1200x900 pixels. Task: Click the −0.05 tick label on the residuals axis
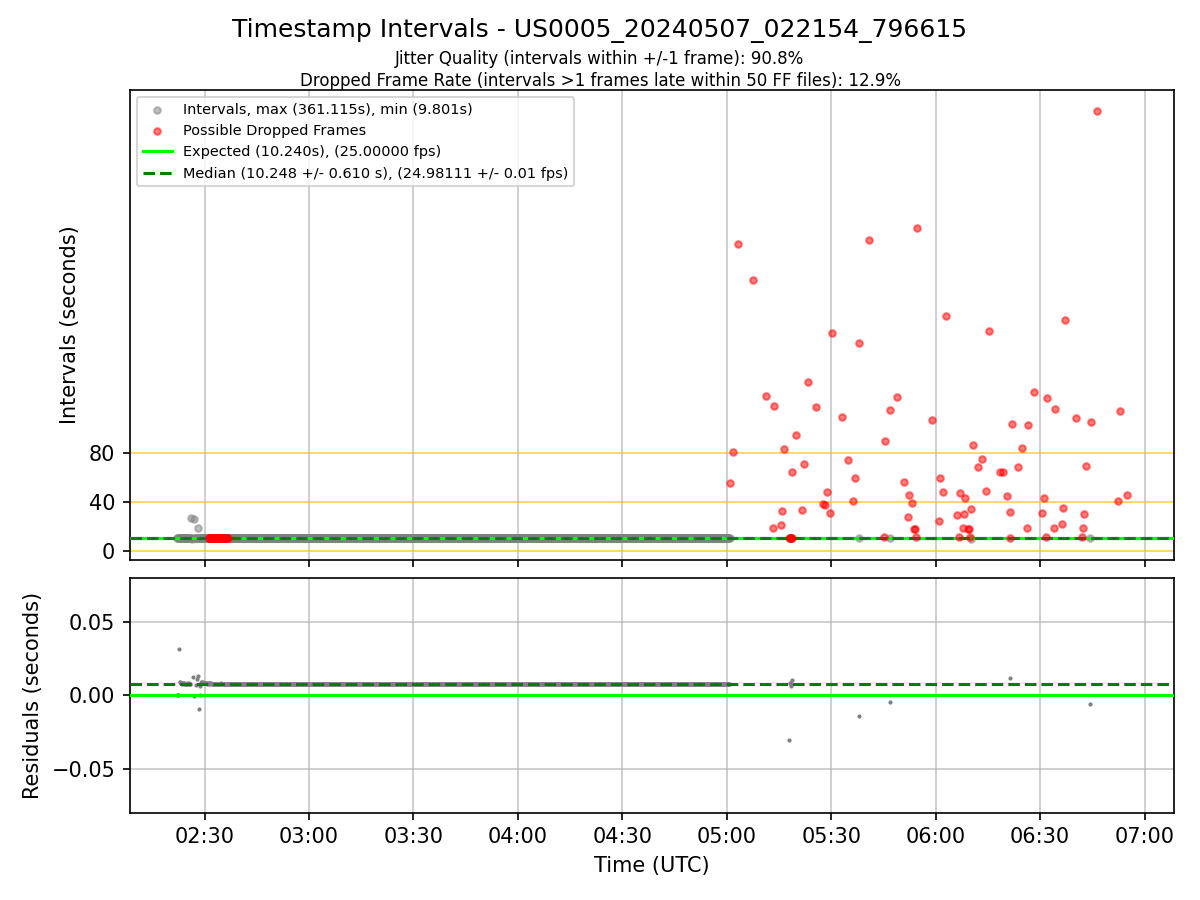[84, 770]
